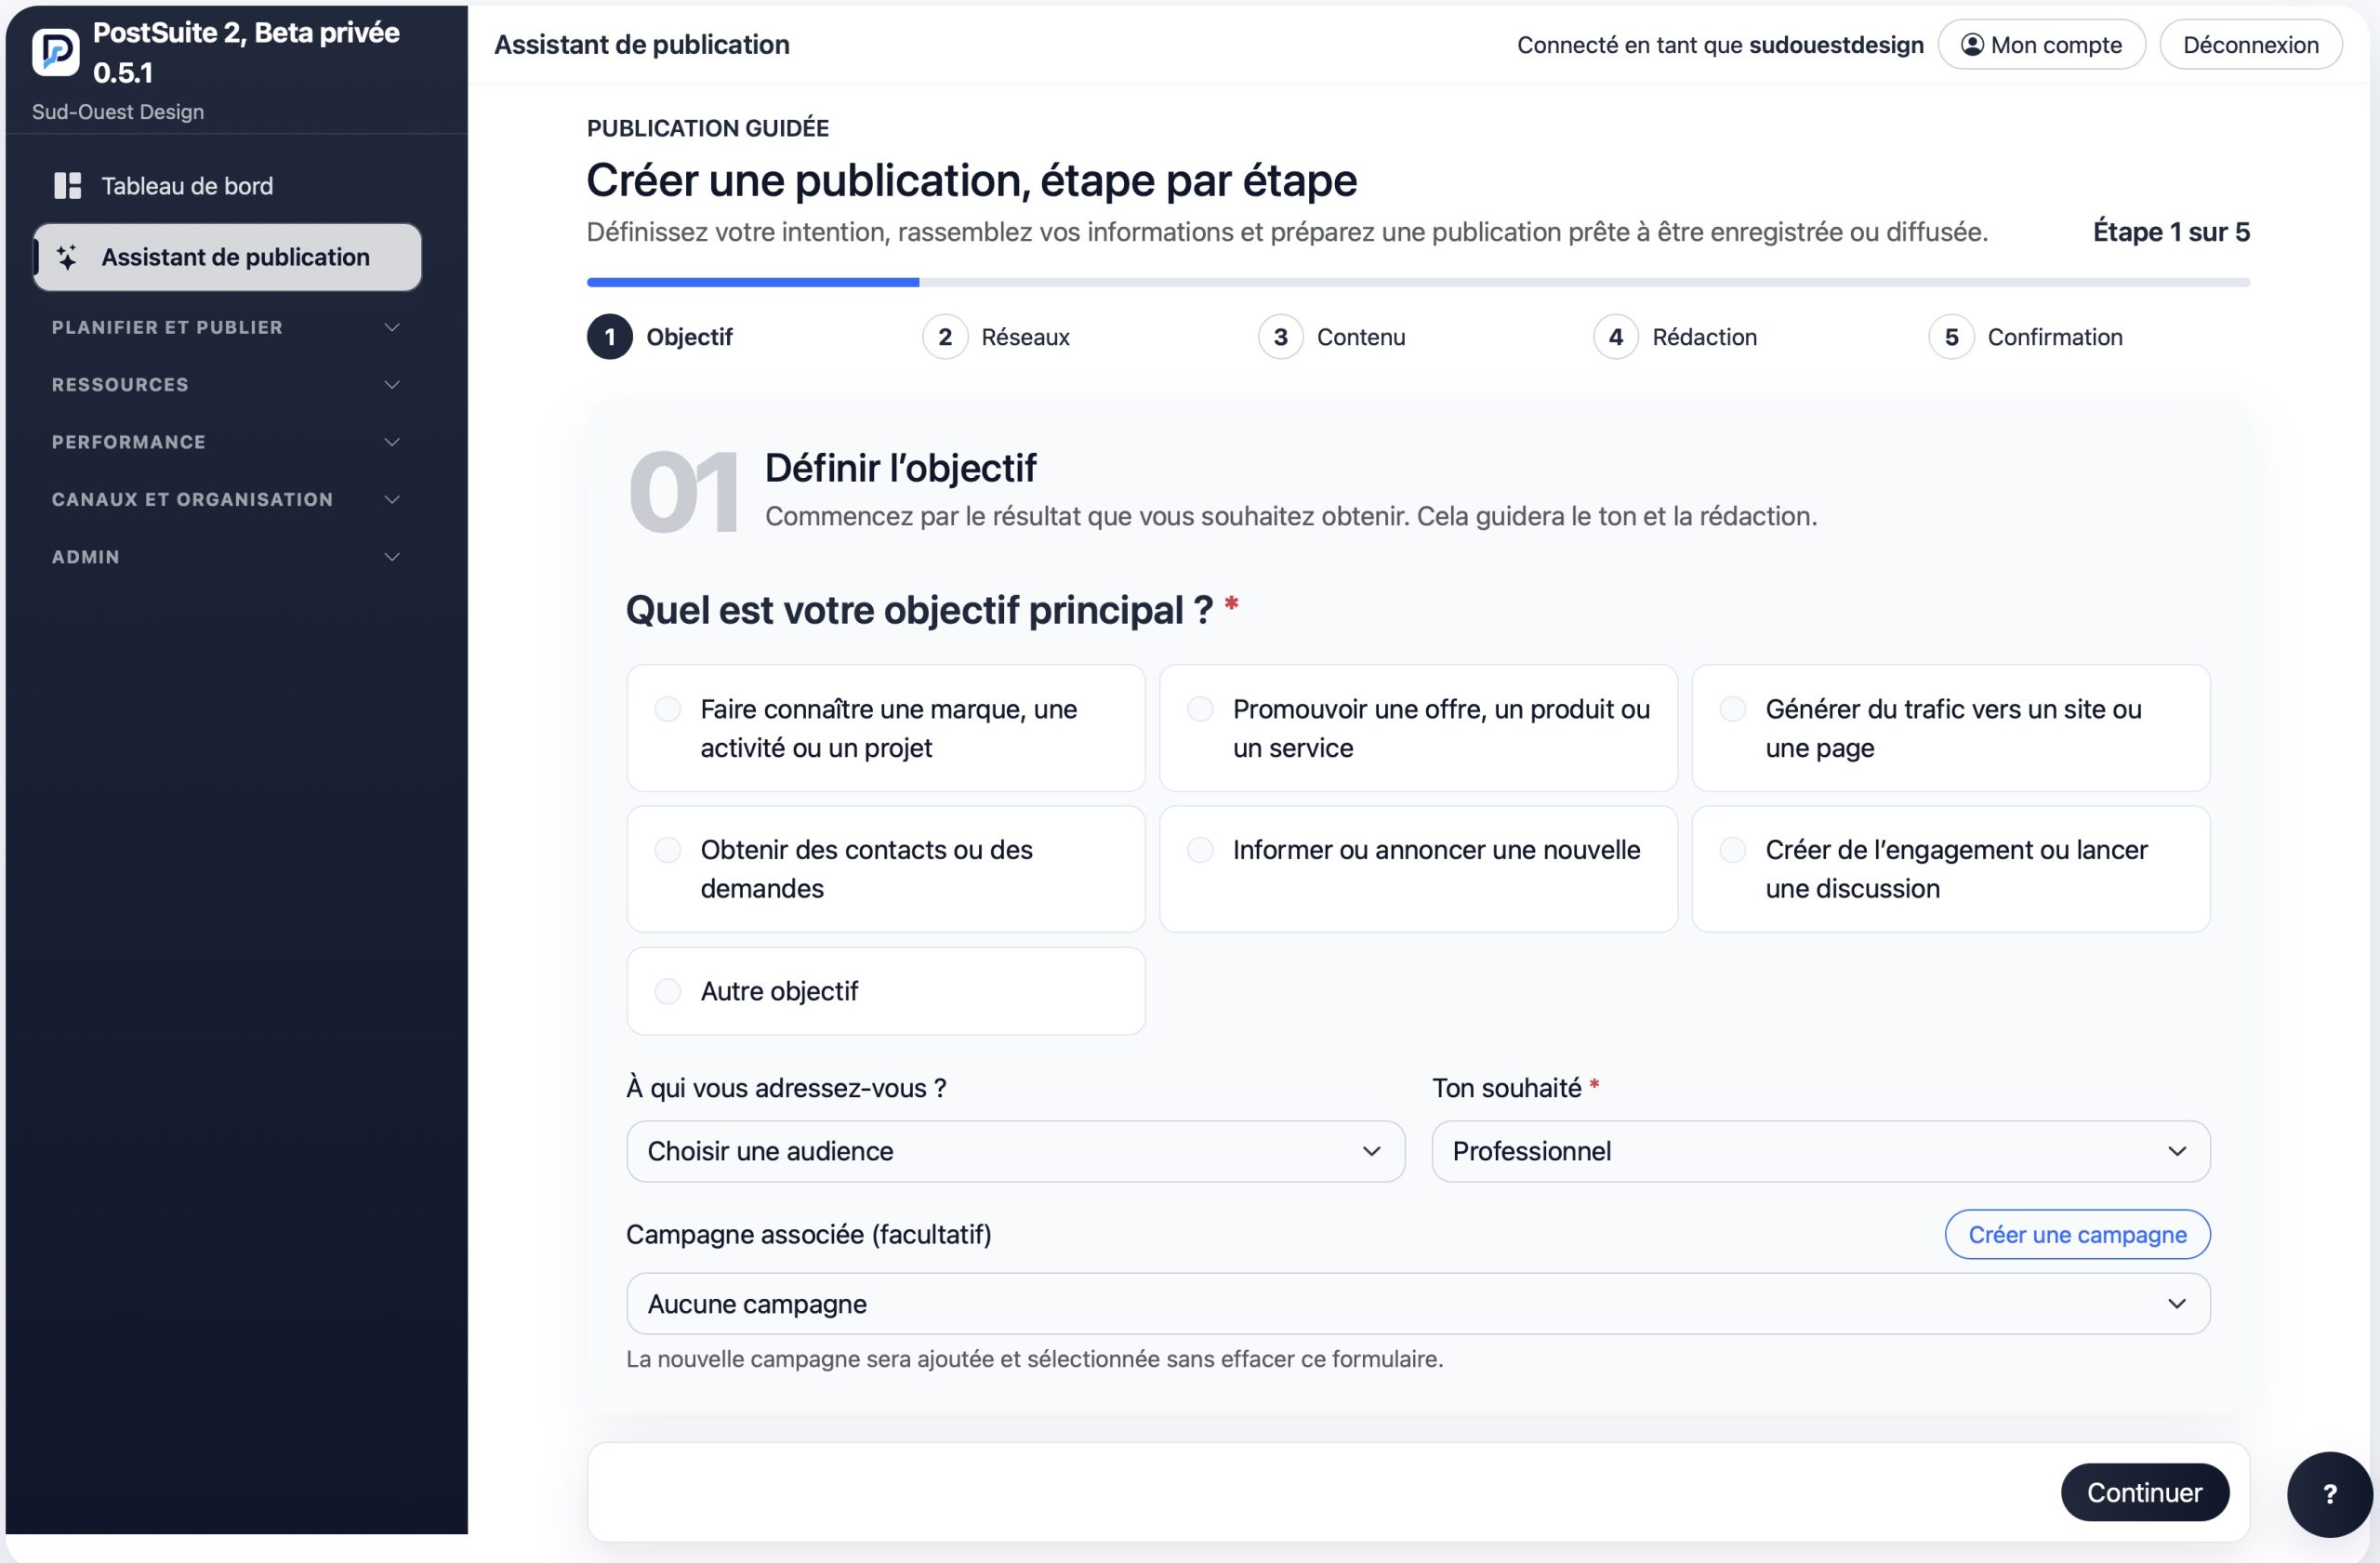Open the Ton souhaité Professionnel dropdown
The image size is (2380, 1563).
pyautogui.click(x=1820, y=1151)
